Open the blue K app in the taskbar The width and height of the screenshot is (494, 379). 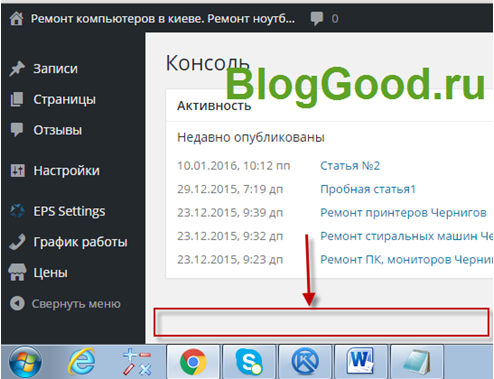305,362
